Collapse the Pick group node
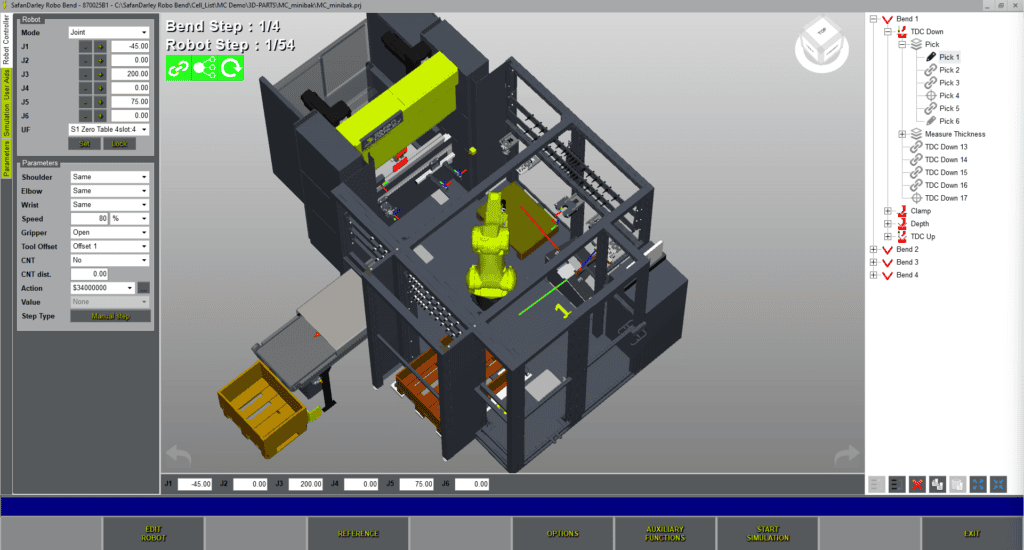The height and width of the screenshot is (550, 1024). (903, 44)
